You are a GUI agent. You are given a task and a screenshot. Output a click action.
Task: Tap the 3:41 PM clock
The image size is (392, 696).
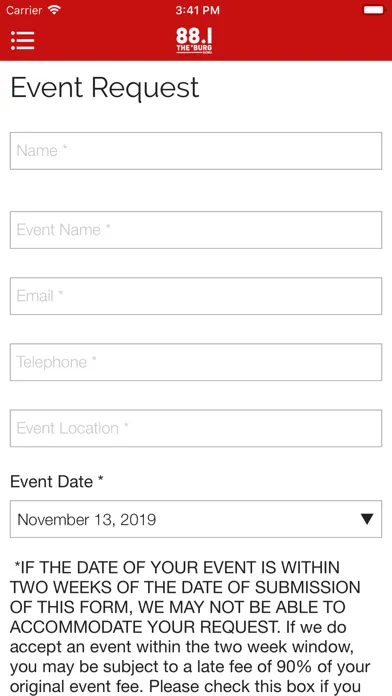(x=197, y=10)
